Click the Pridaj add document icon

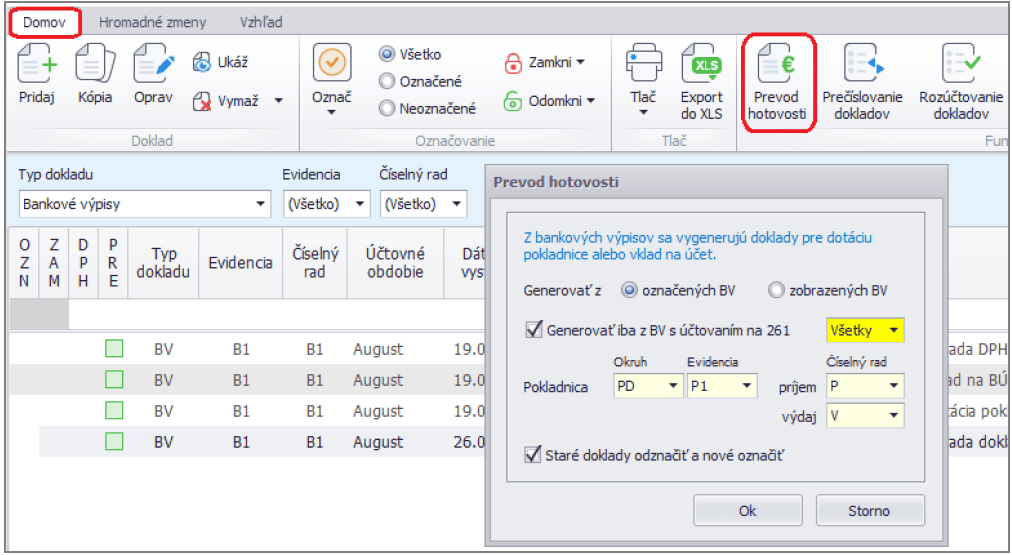pos(38,67)
